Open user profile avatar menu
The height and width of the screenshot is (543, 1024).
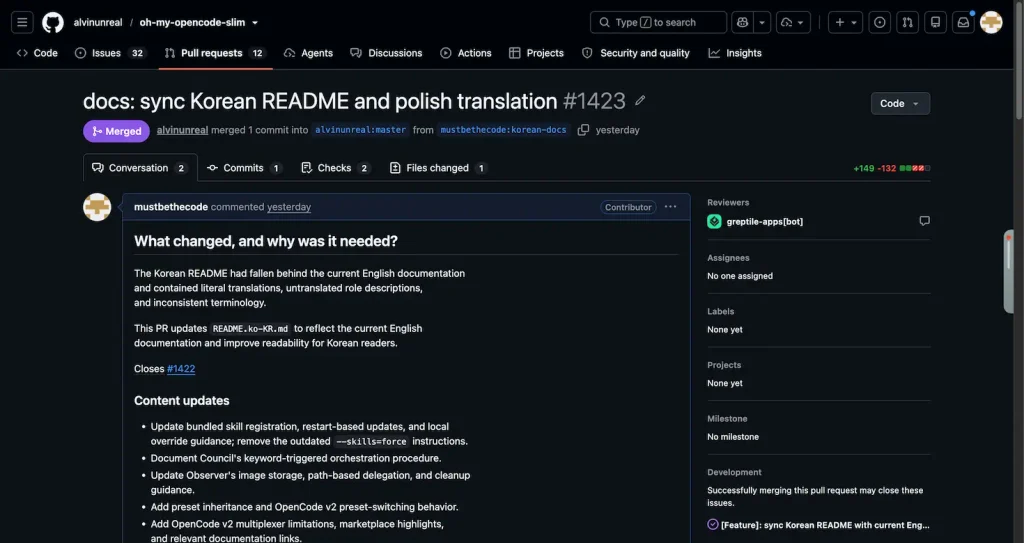(x=991, y=22)
